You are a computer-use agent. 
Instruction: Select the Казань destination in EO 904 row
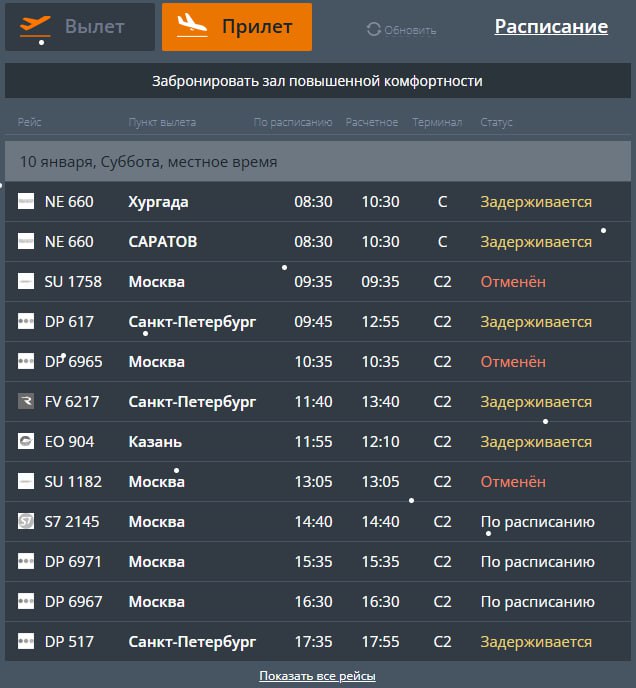154,442
